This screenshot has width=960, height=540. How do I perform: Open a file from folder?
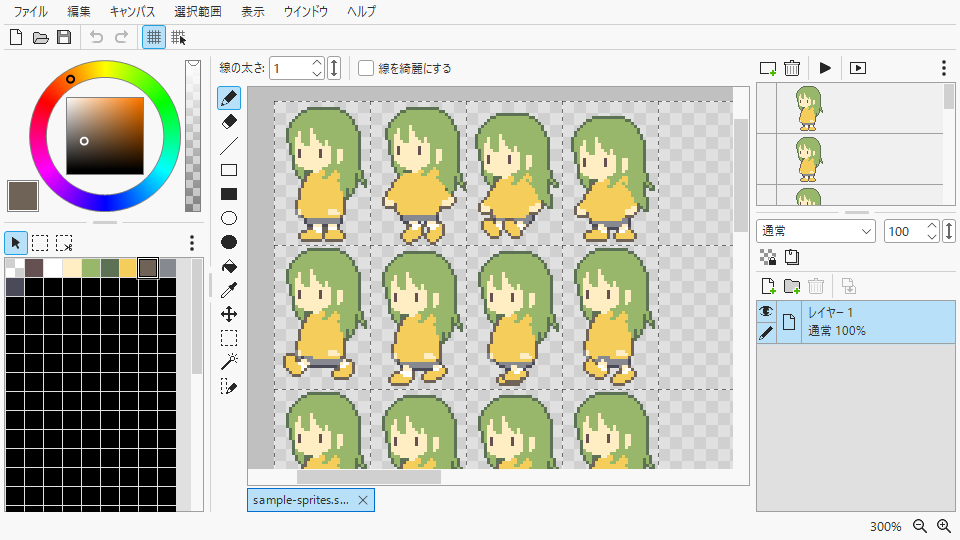[40, 37]
